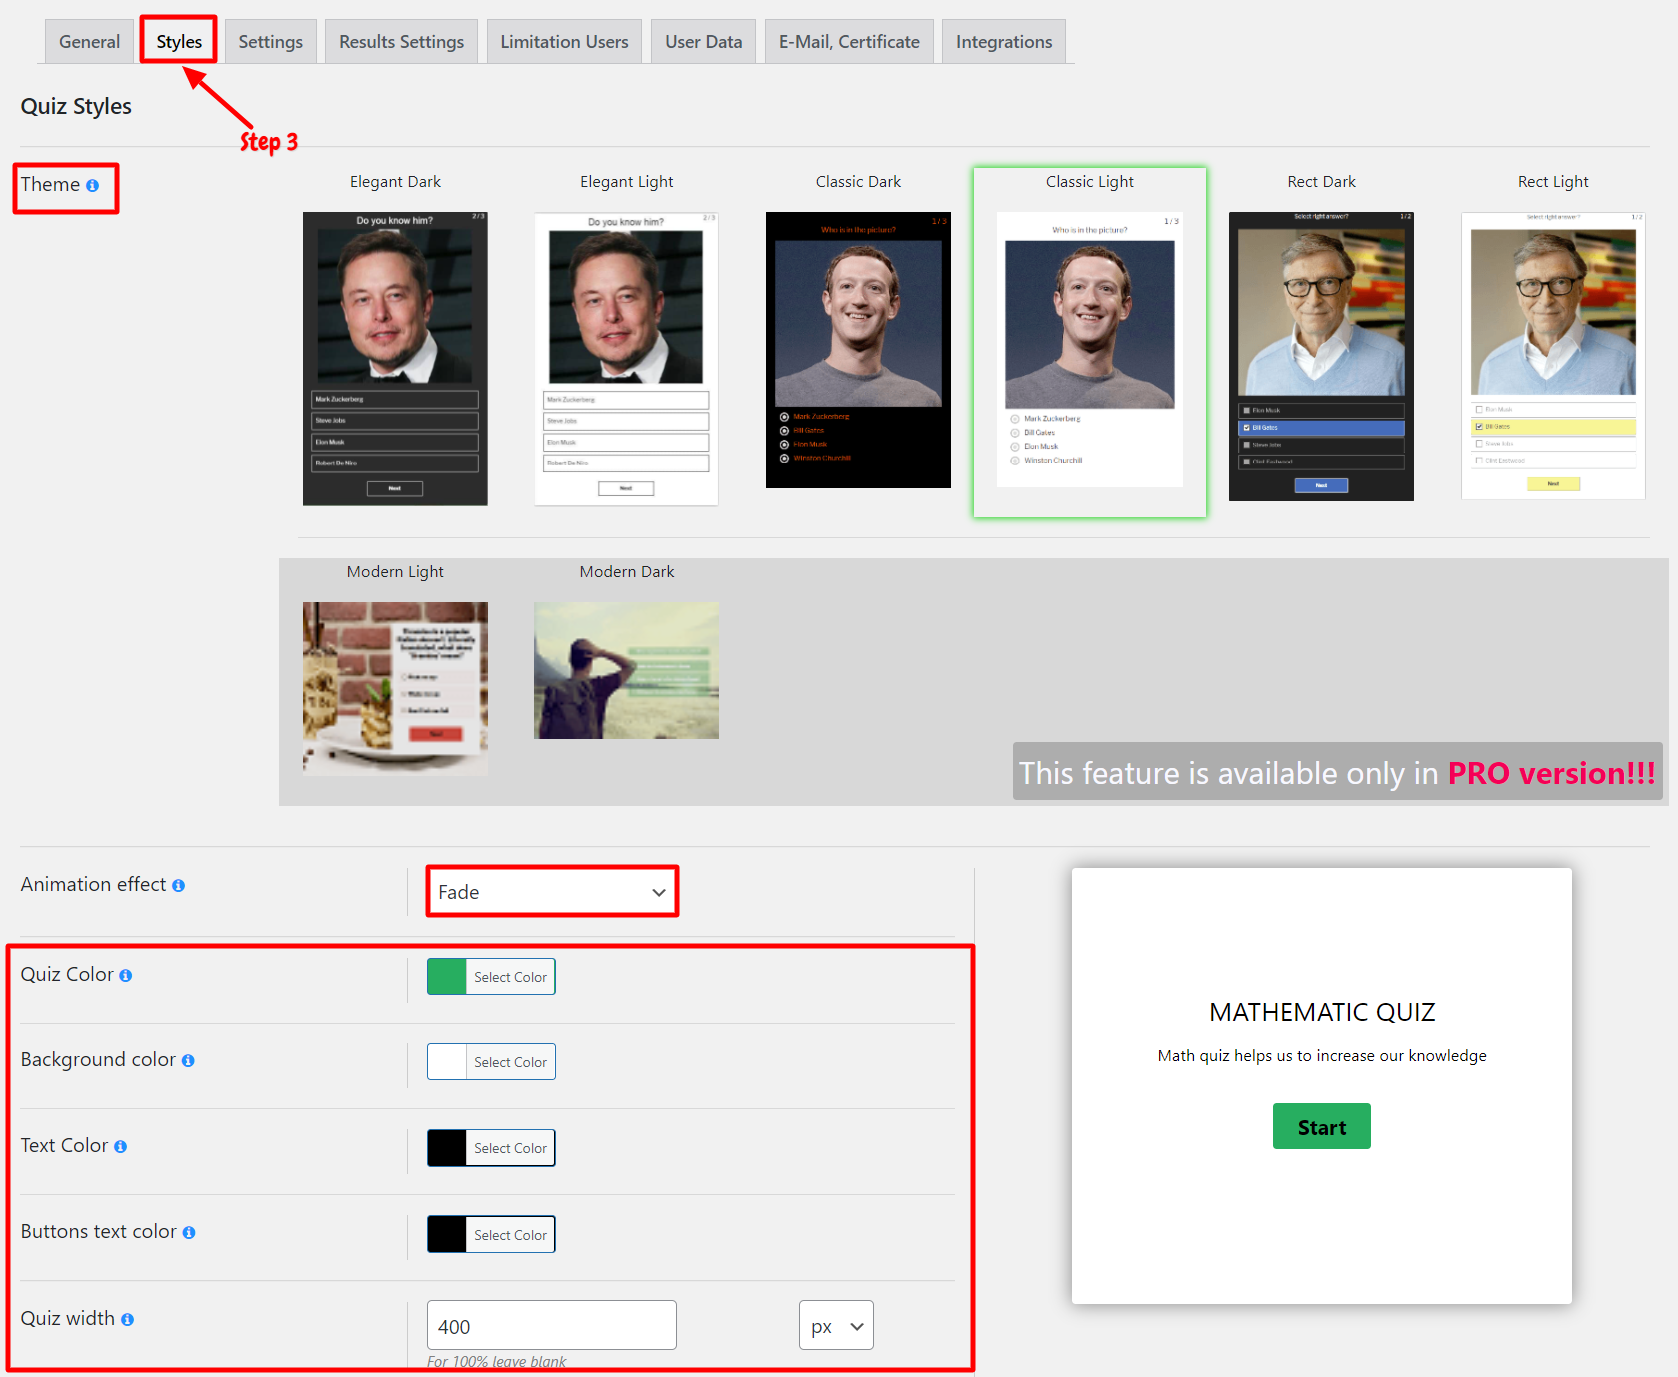Switch to the Styles tab
This screenshot has height=1377, width=1678.
[179, 42]
